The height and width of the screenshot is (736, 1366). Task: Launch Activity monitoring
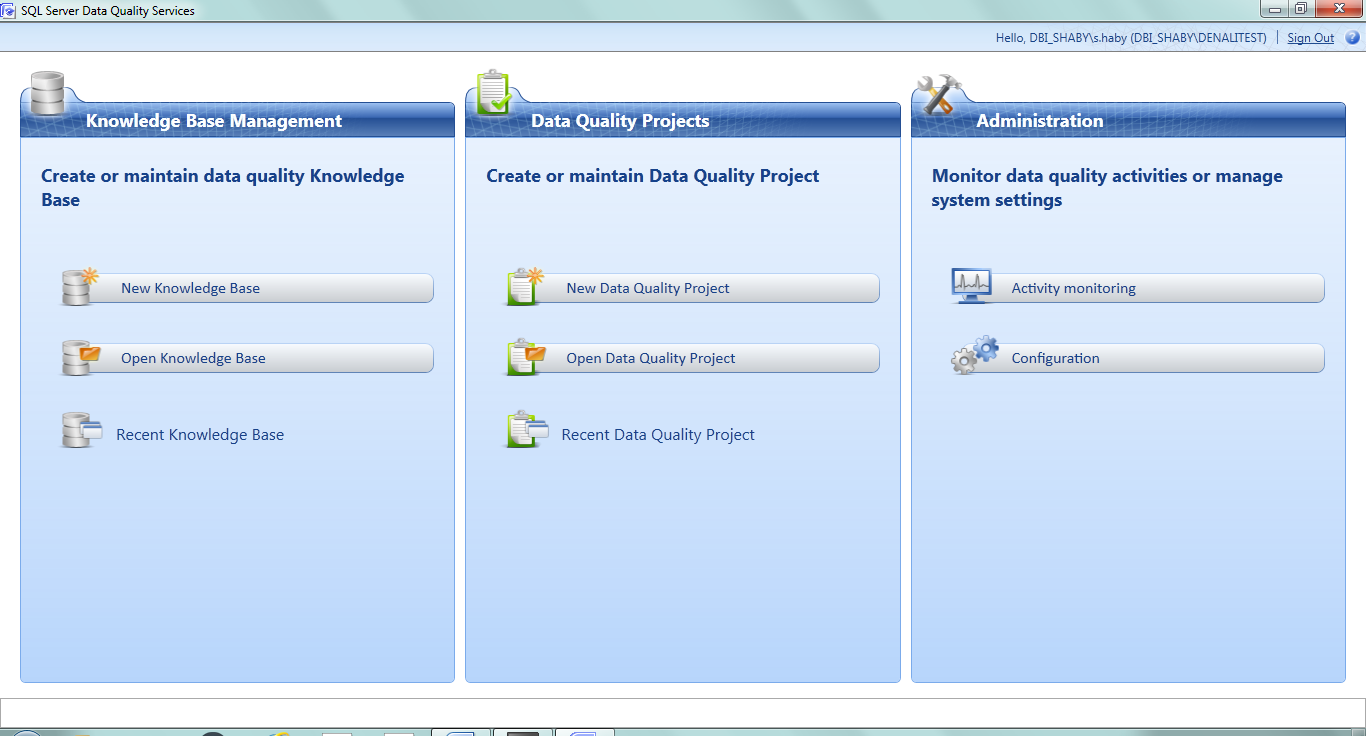point(1138,288)
